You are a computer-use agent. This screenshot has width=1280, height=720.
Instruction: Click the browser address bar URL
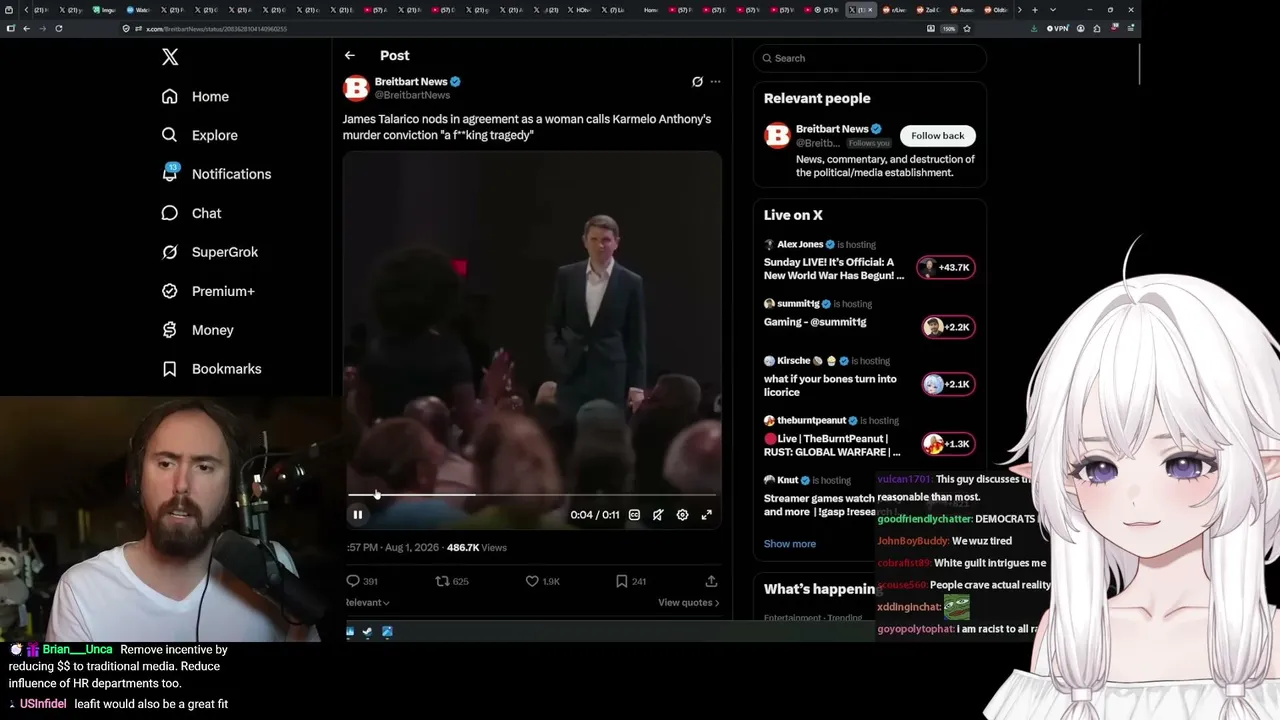(216, 28)
